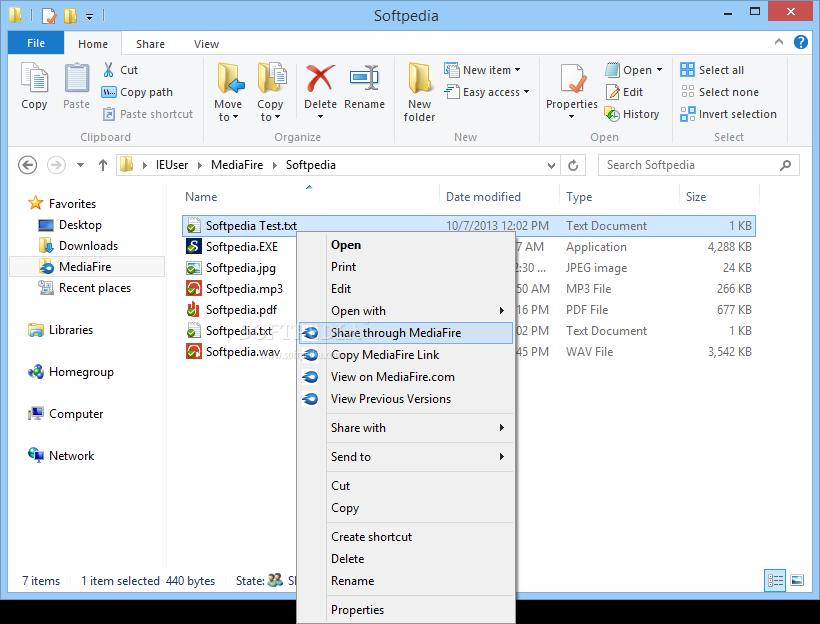Open the address bar history dropdown
Viewport: 820px width, 624px height.
[551, 166]
